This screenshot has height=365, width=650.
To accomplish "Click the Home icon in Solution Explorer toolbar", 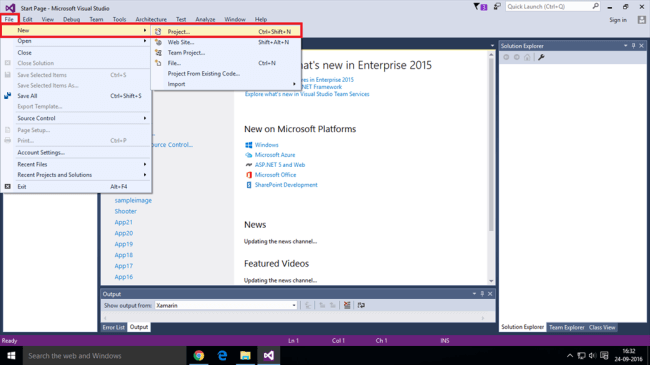I will coord(527,57).
